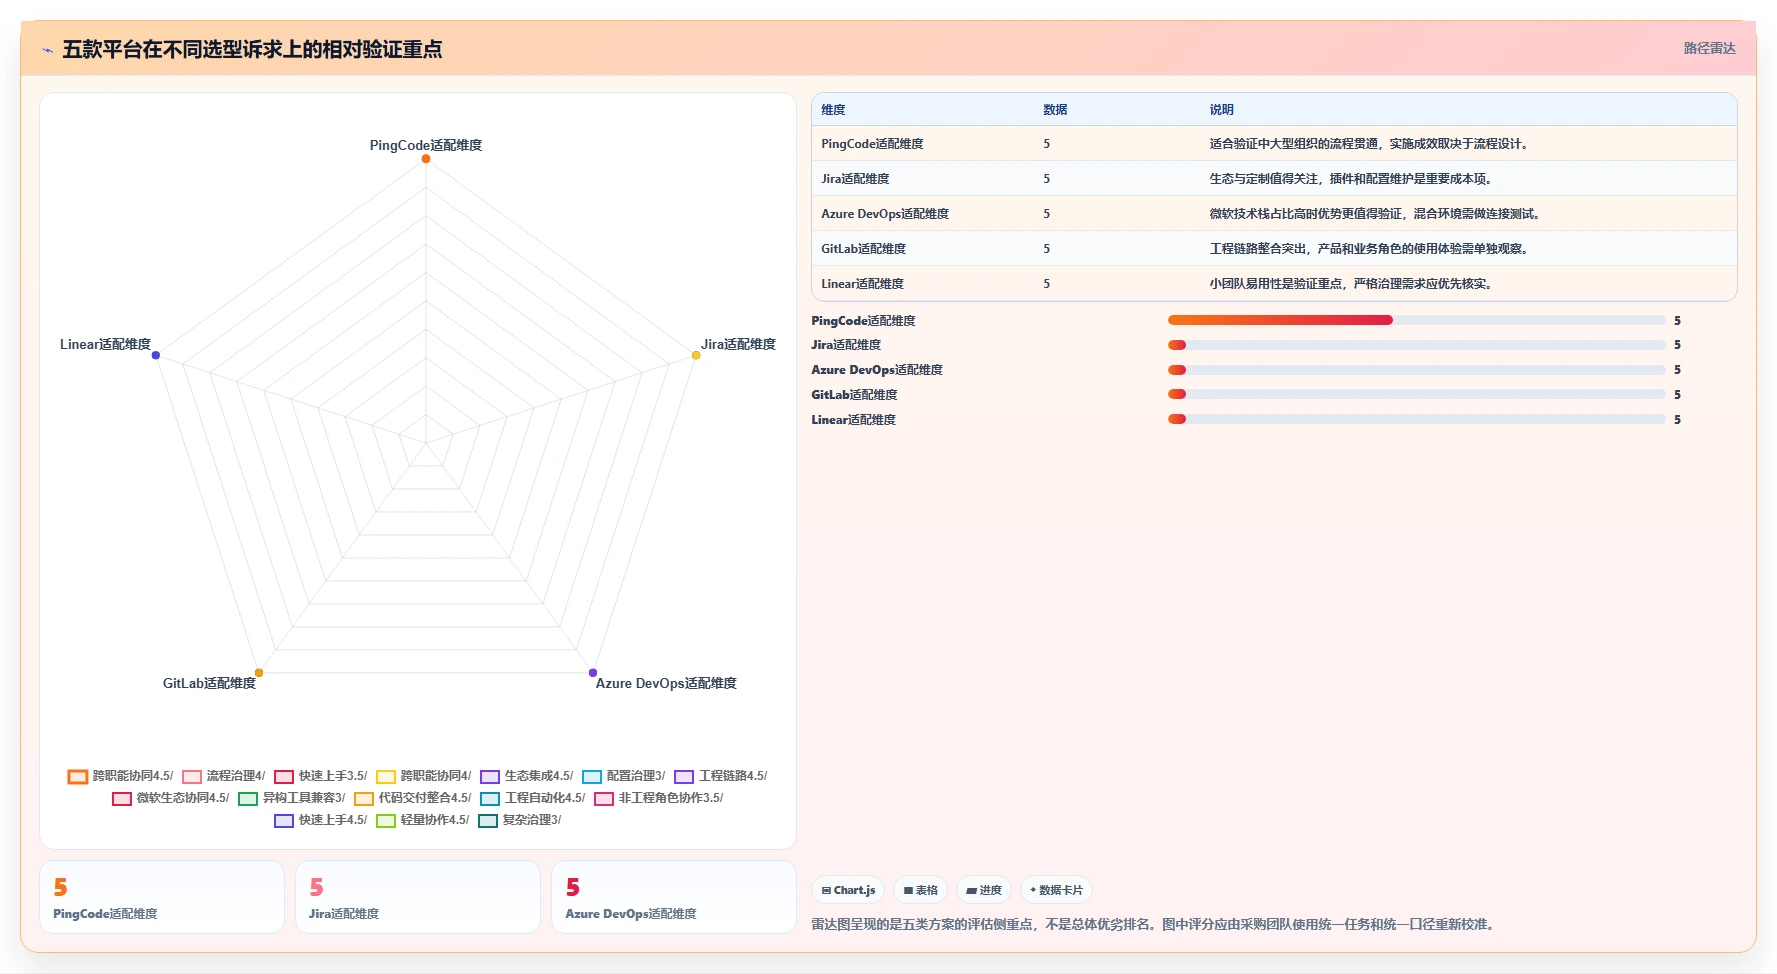This screenshot has width=1777, height=974.
Task: Click the 维度 table column header
Action: [833, 110]
